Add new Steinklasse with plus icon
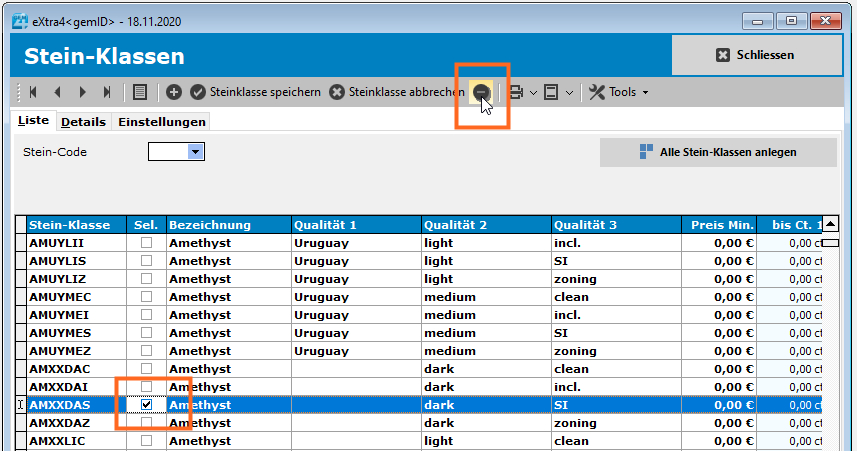Screen dimensions: 857x451 coord(174,92)
